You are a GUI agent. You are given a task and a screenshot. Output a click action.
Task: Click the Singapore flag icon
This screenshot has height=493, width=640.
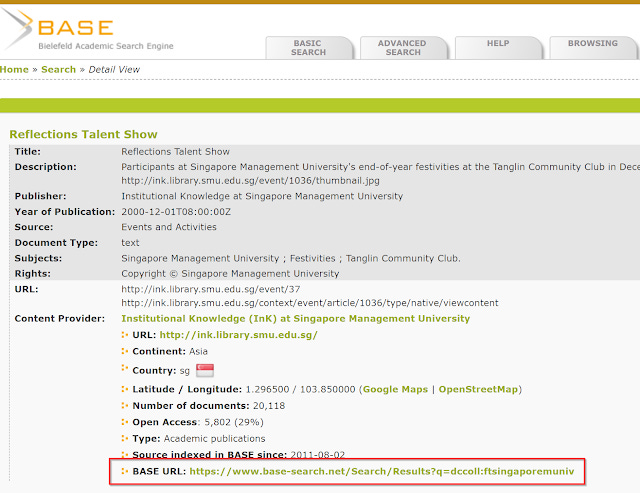point(205,370)
